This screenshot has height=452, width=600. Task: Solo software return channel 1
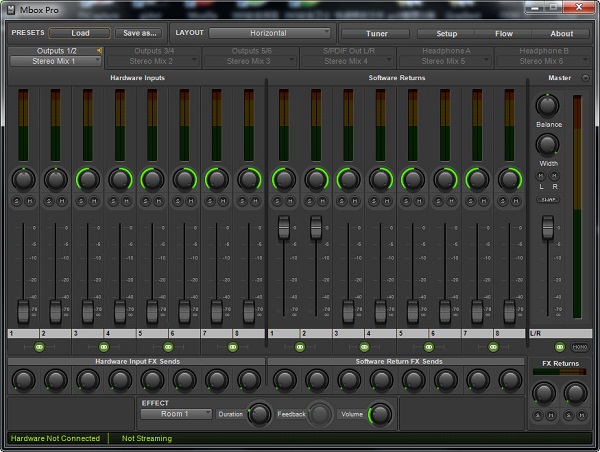click(x=277, y=201)
